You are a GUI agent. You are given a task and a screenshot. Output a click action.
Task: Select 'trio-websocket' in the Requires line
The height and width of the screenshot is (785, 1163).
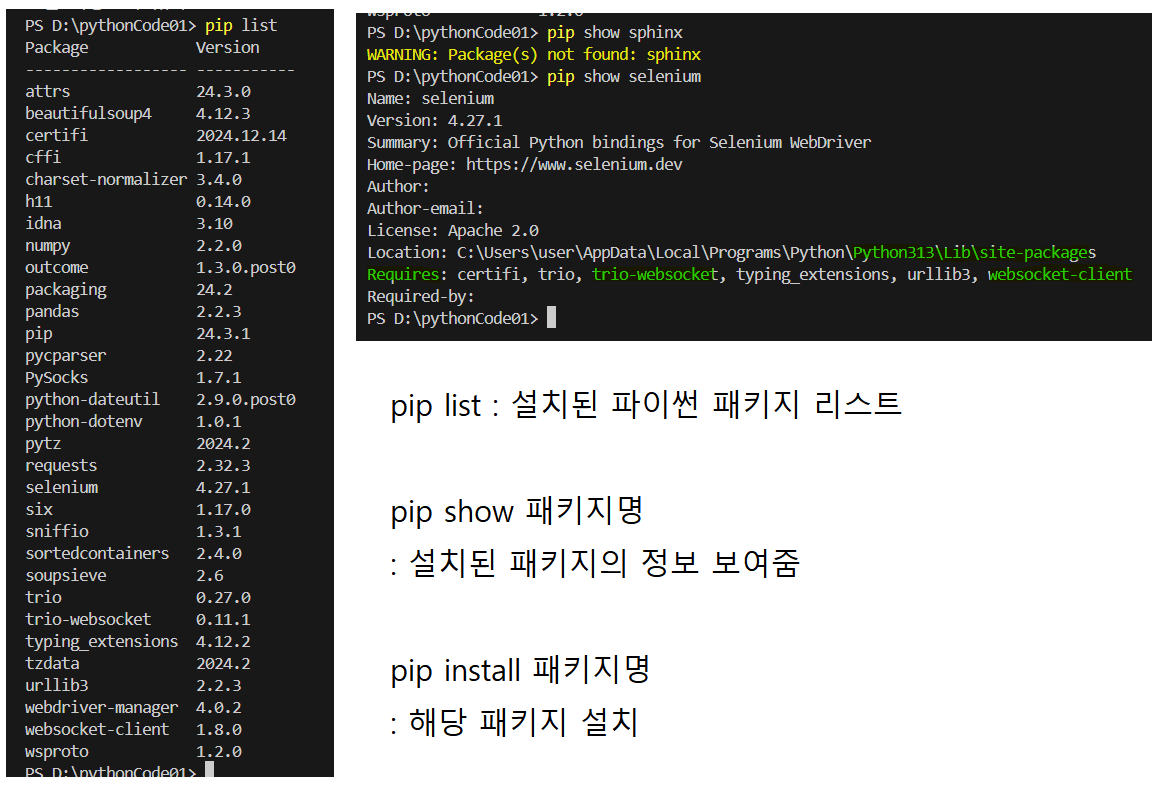point(655,275)
